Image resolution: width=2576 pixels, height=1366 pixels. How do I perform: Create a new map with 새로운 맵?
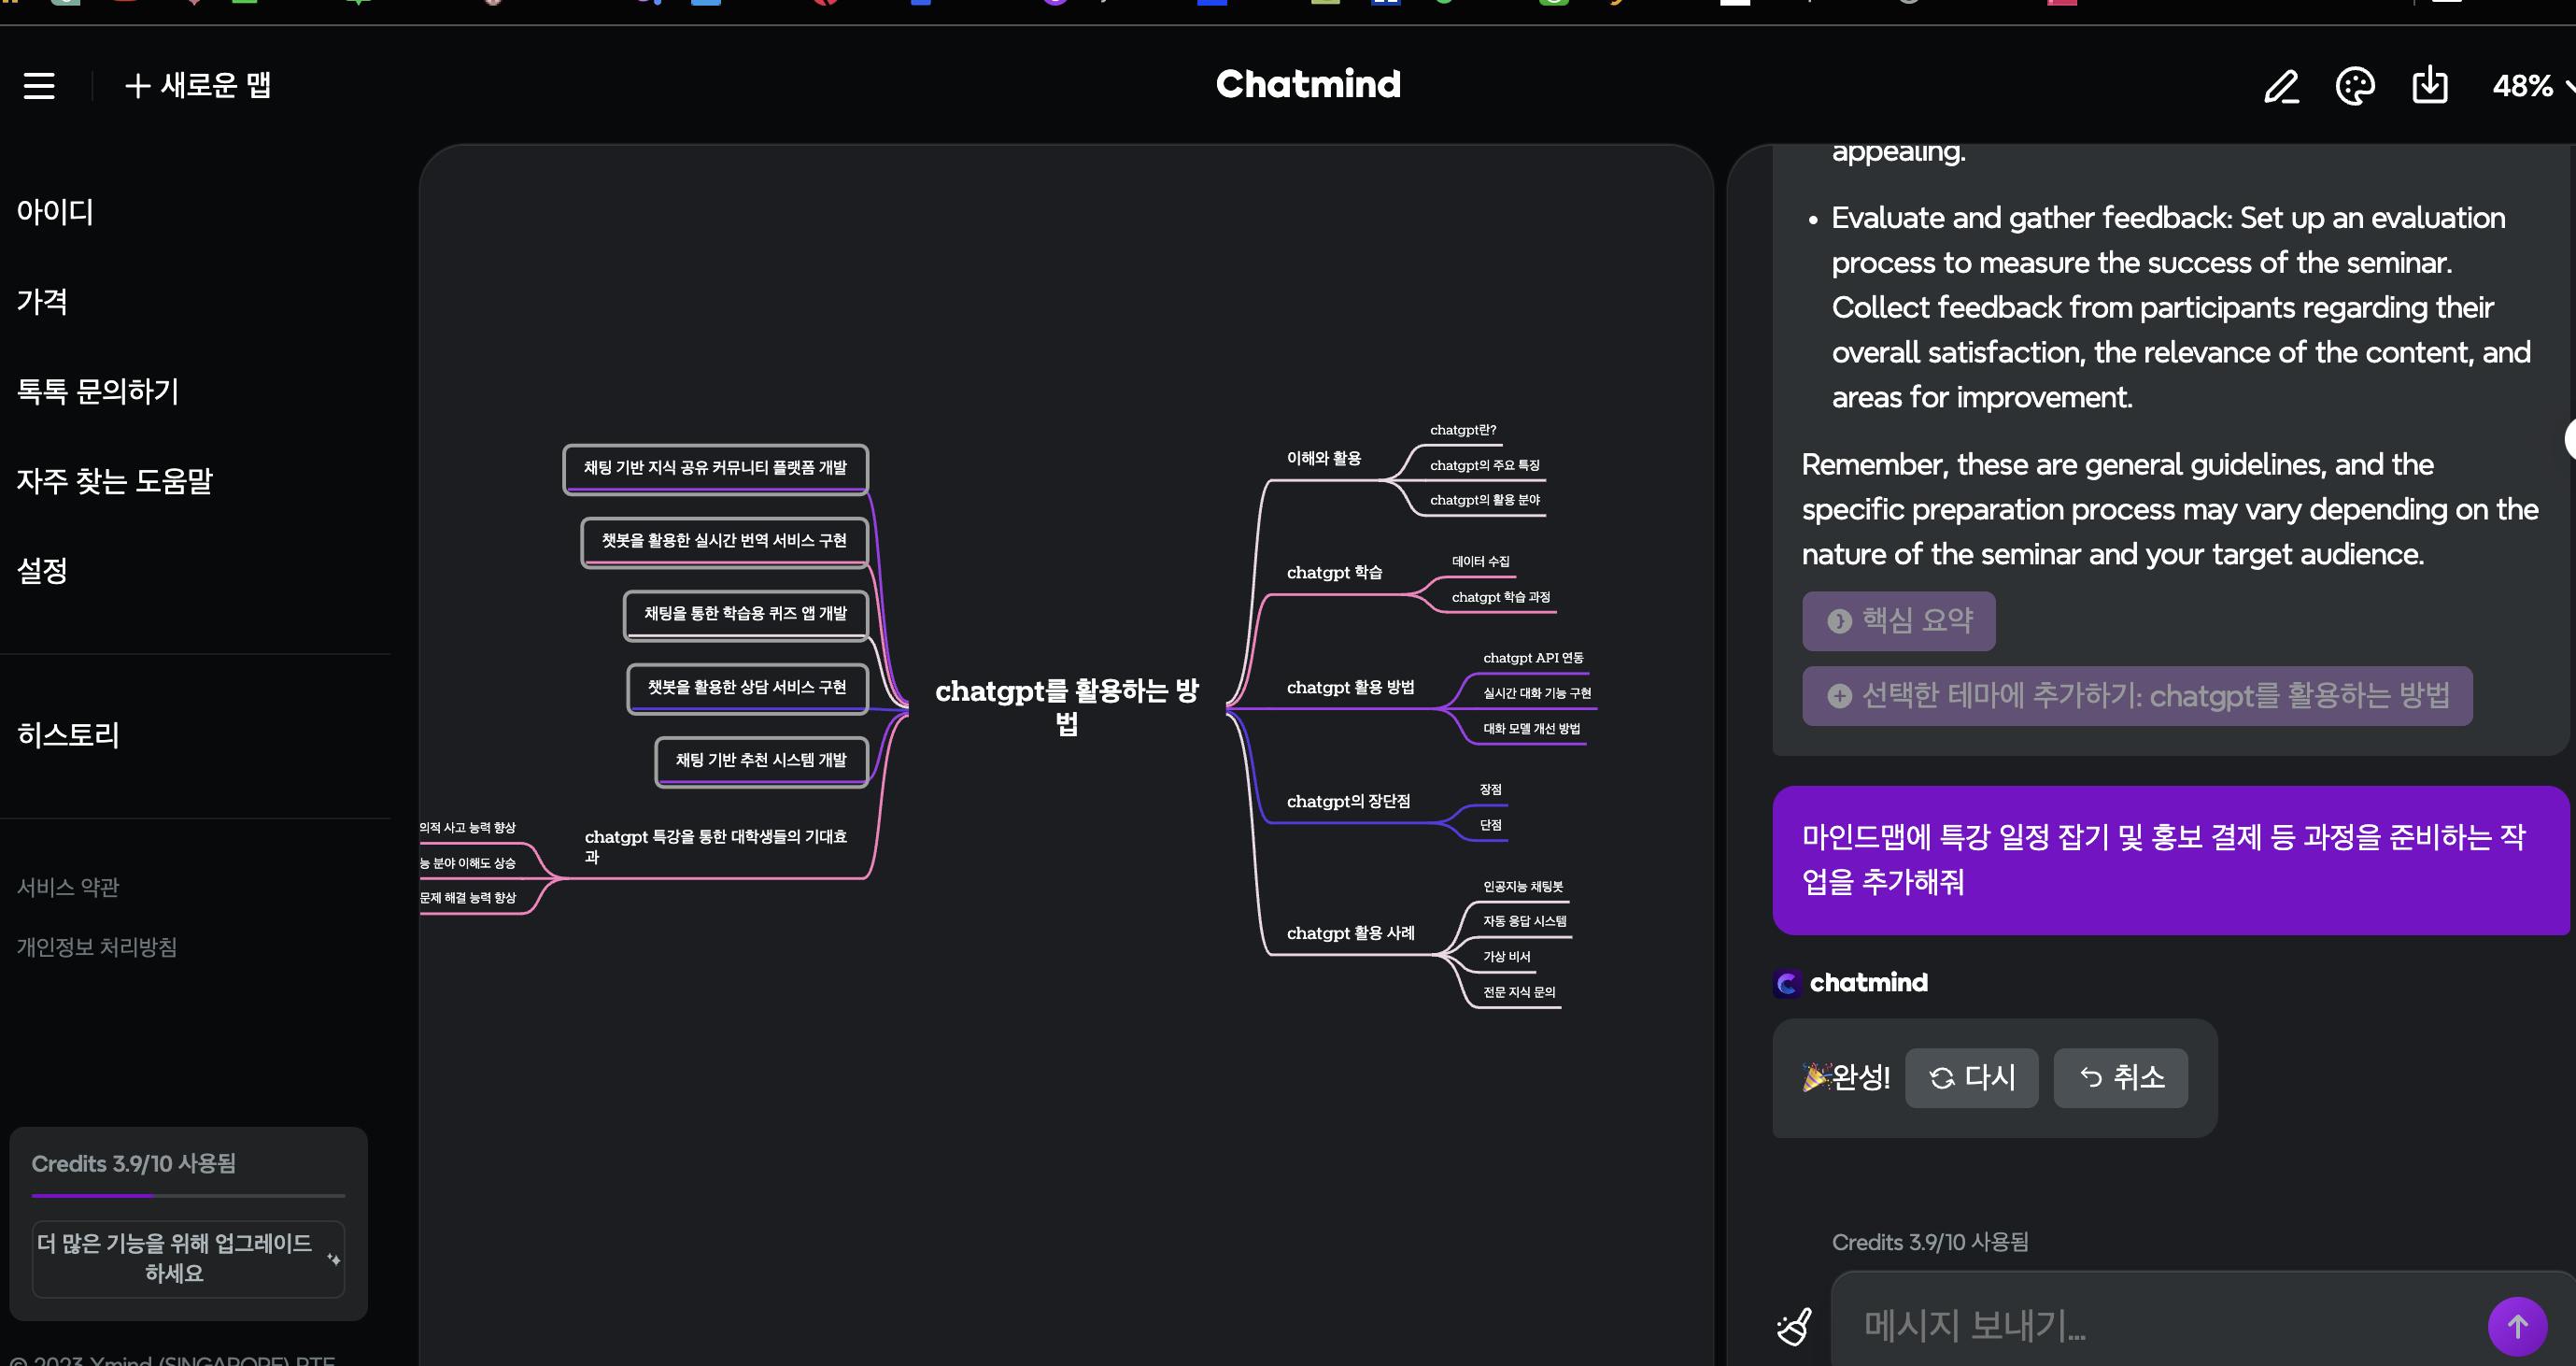click(x=198, y=86)
